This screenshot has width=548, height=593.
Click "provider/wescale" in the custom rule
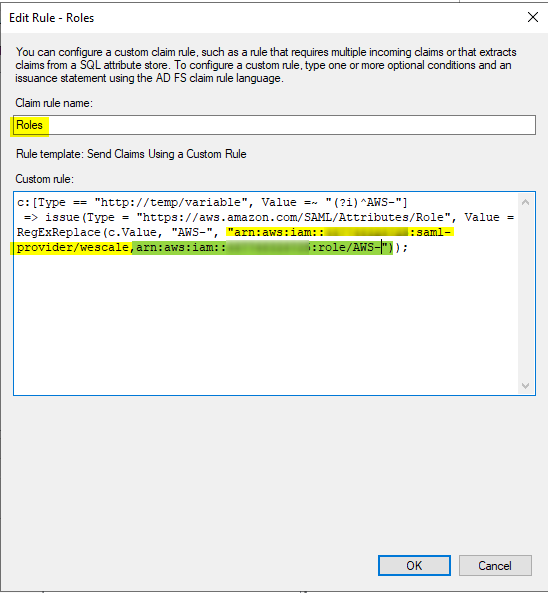(x=73, y=248)
